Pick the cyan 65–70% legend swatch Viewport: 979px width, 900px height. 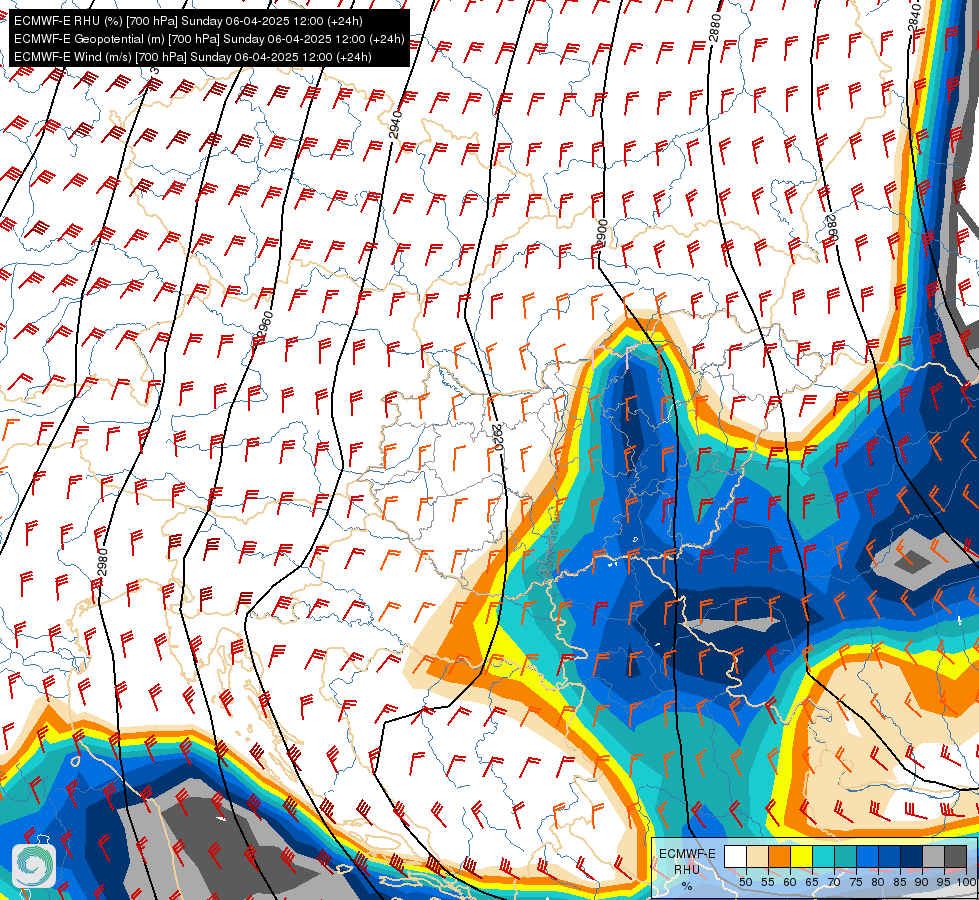point(824,856)
